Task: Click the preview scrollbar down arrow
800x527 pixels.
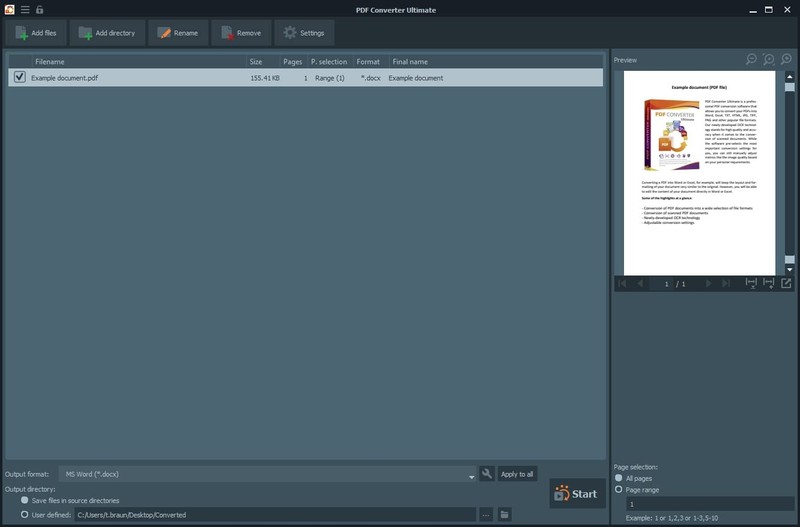Action: 790,269
